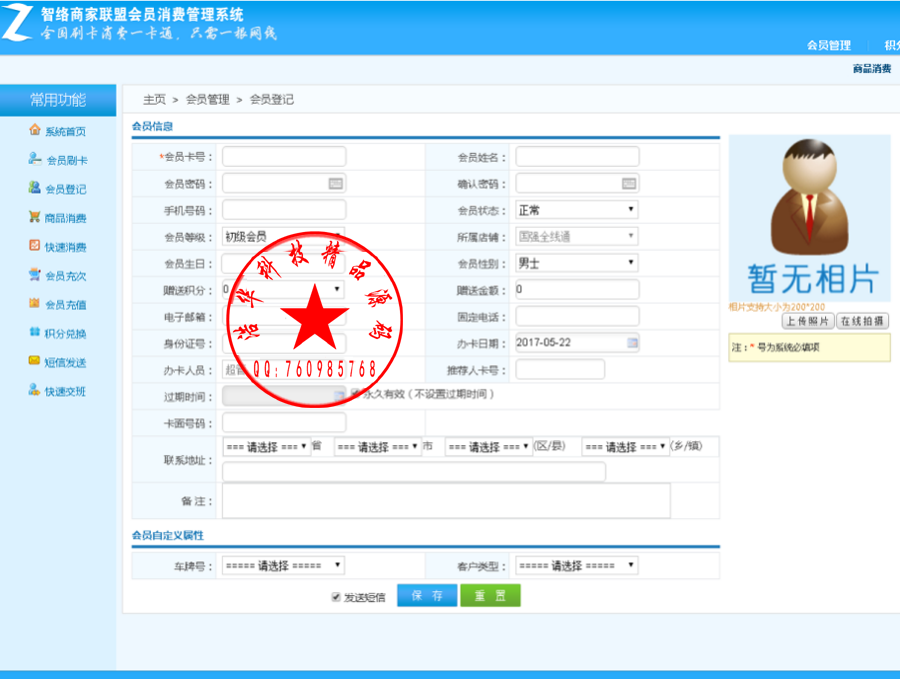Screen dimensions: 900x679
Task: Toggle the 发送短信 checkbox
Action: [x=336, y=597]
